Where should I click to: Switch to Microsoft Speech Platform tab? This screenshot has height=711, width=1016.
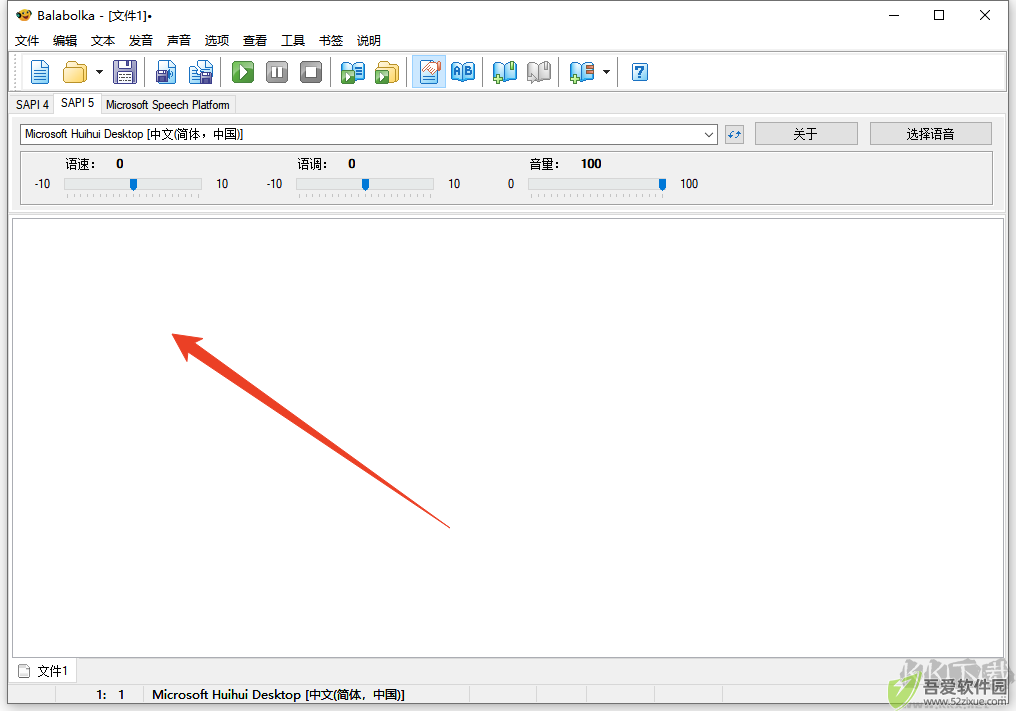tap(168, 104)
